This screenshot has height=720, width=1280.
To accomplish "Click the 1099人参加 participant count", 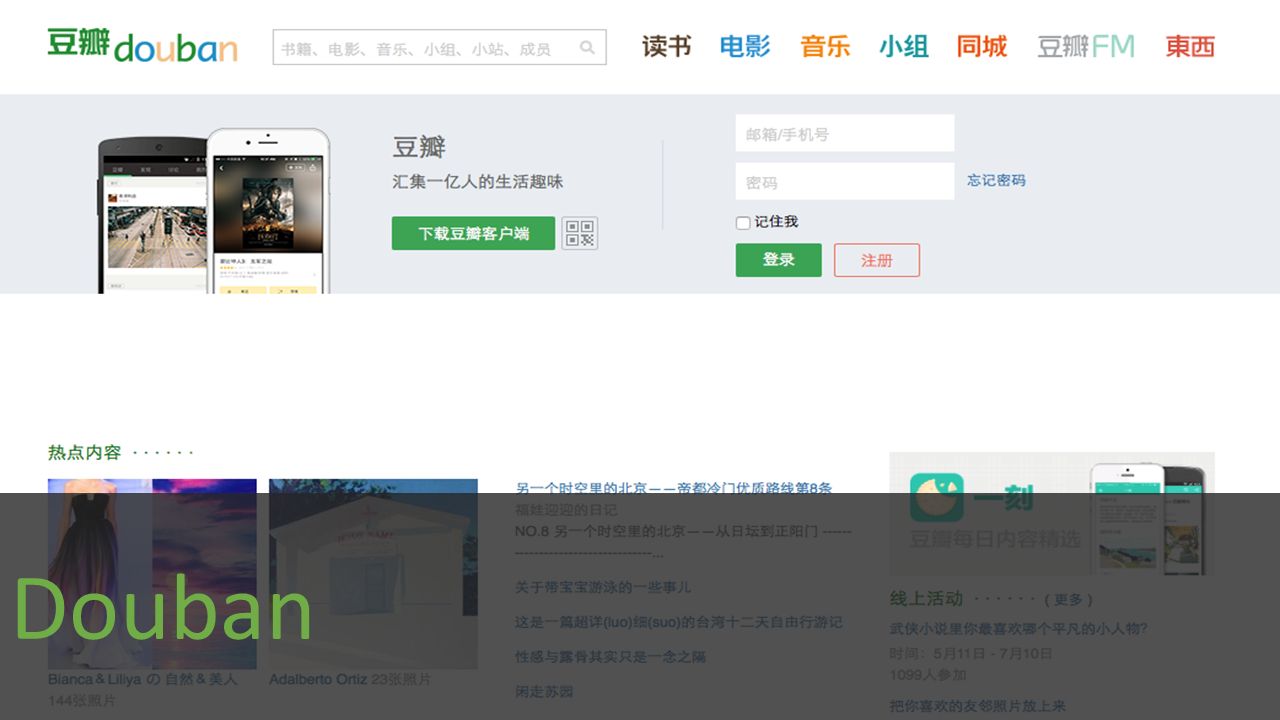I will [928, 675].
